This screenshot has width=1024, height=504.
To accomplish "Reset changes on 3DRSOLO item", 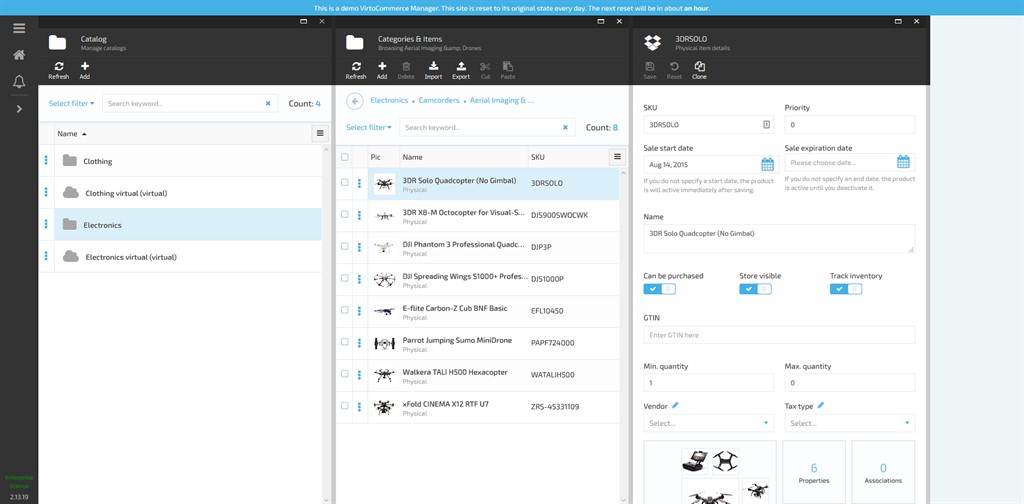I will pos(675,71).
